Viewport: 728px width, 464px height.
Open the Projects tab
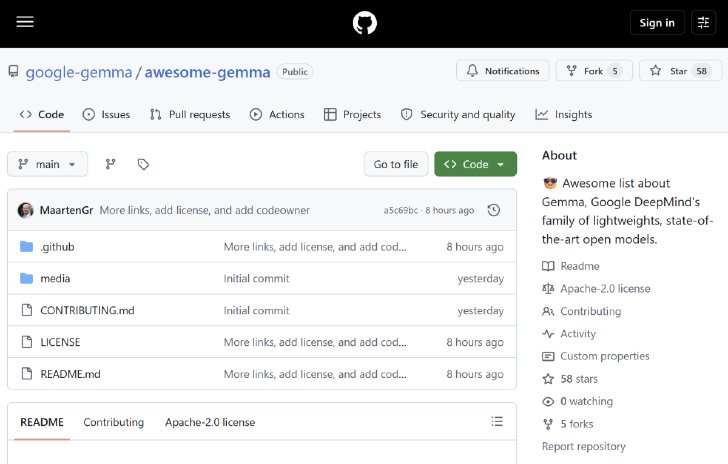point(353,114)
